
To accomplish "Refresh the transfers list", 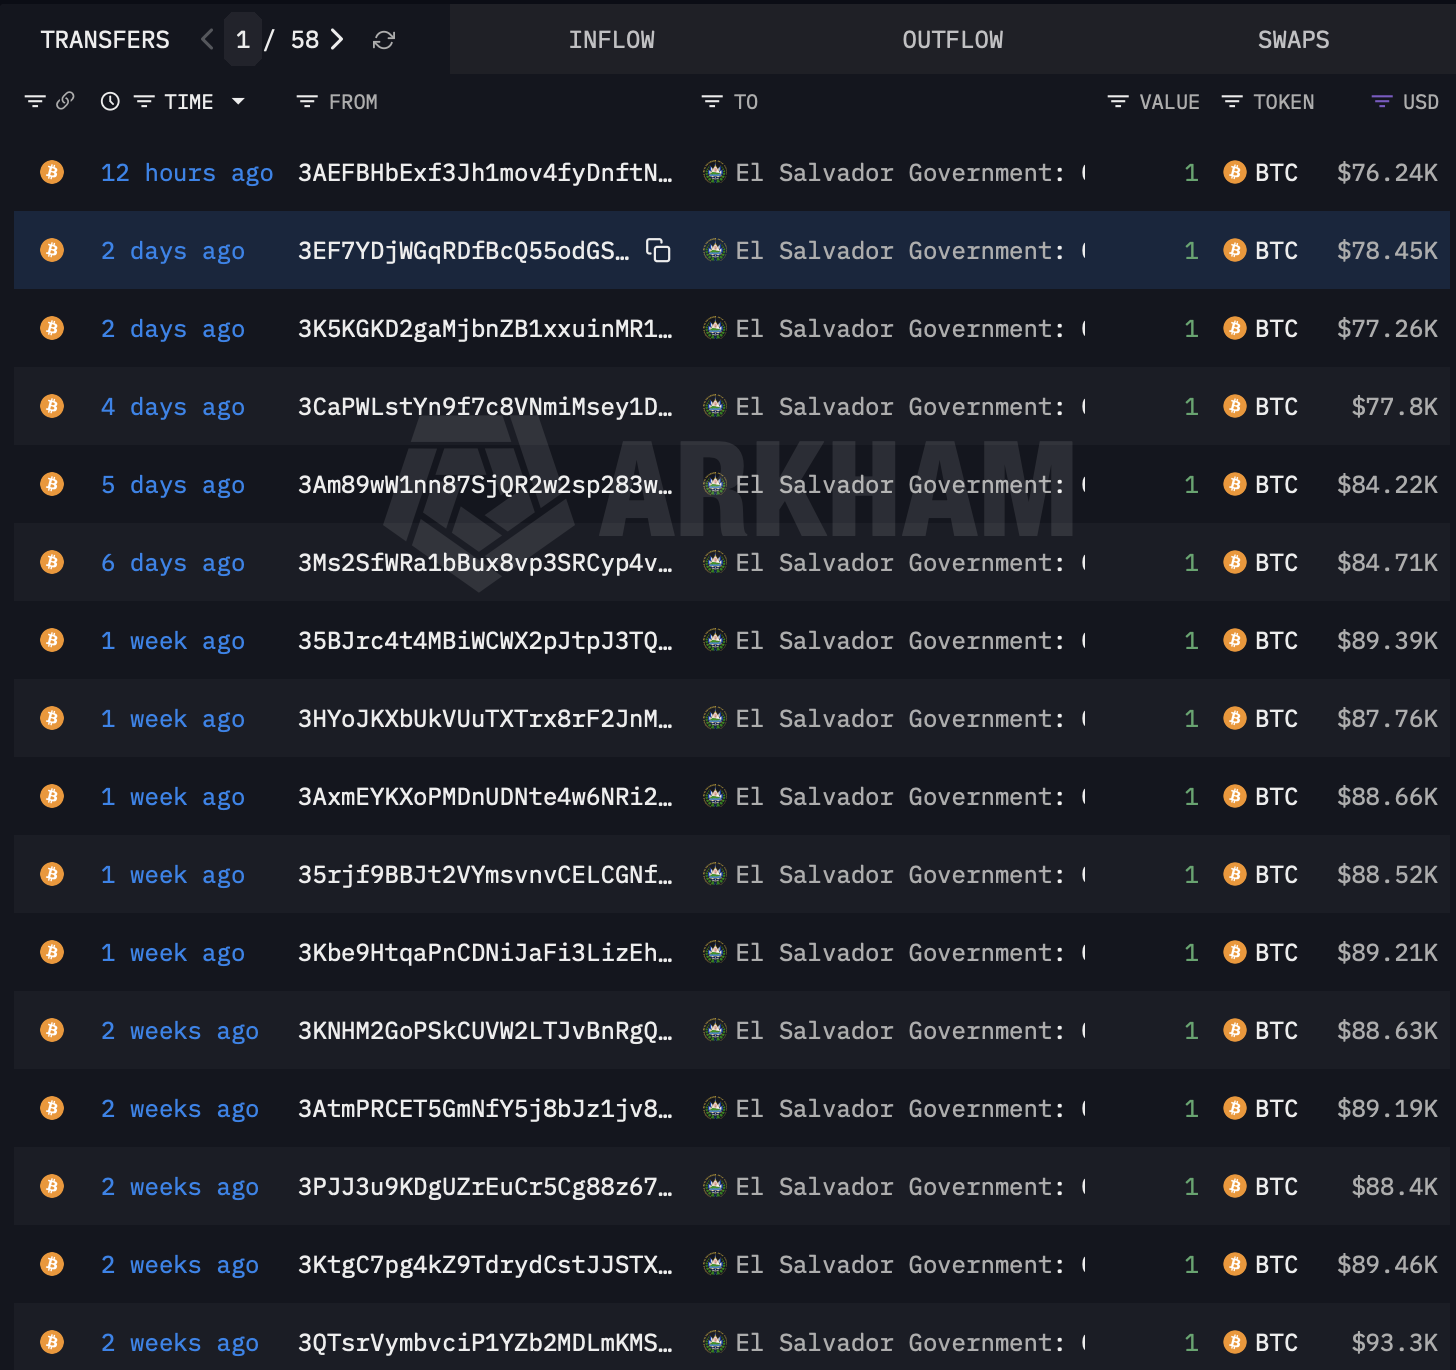I will point(384,40).
